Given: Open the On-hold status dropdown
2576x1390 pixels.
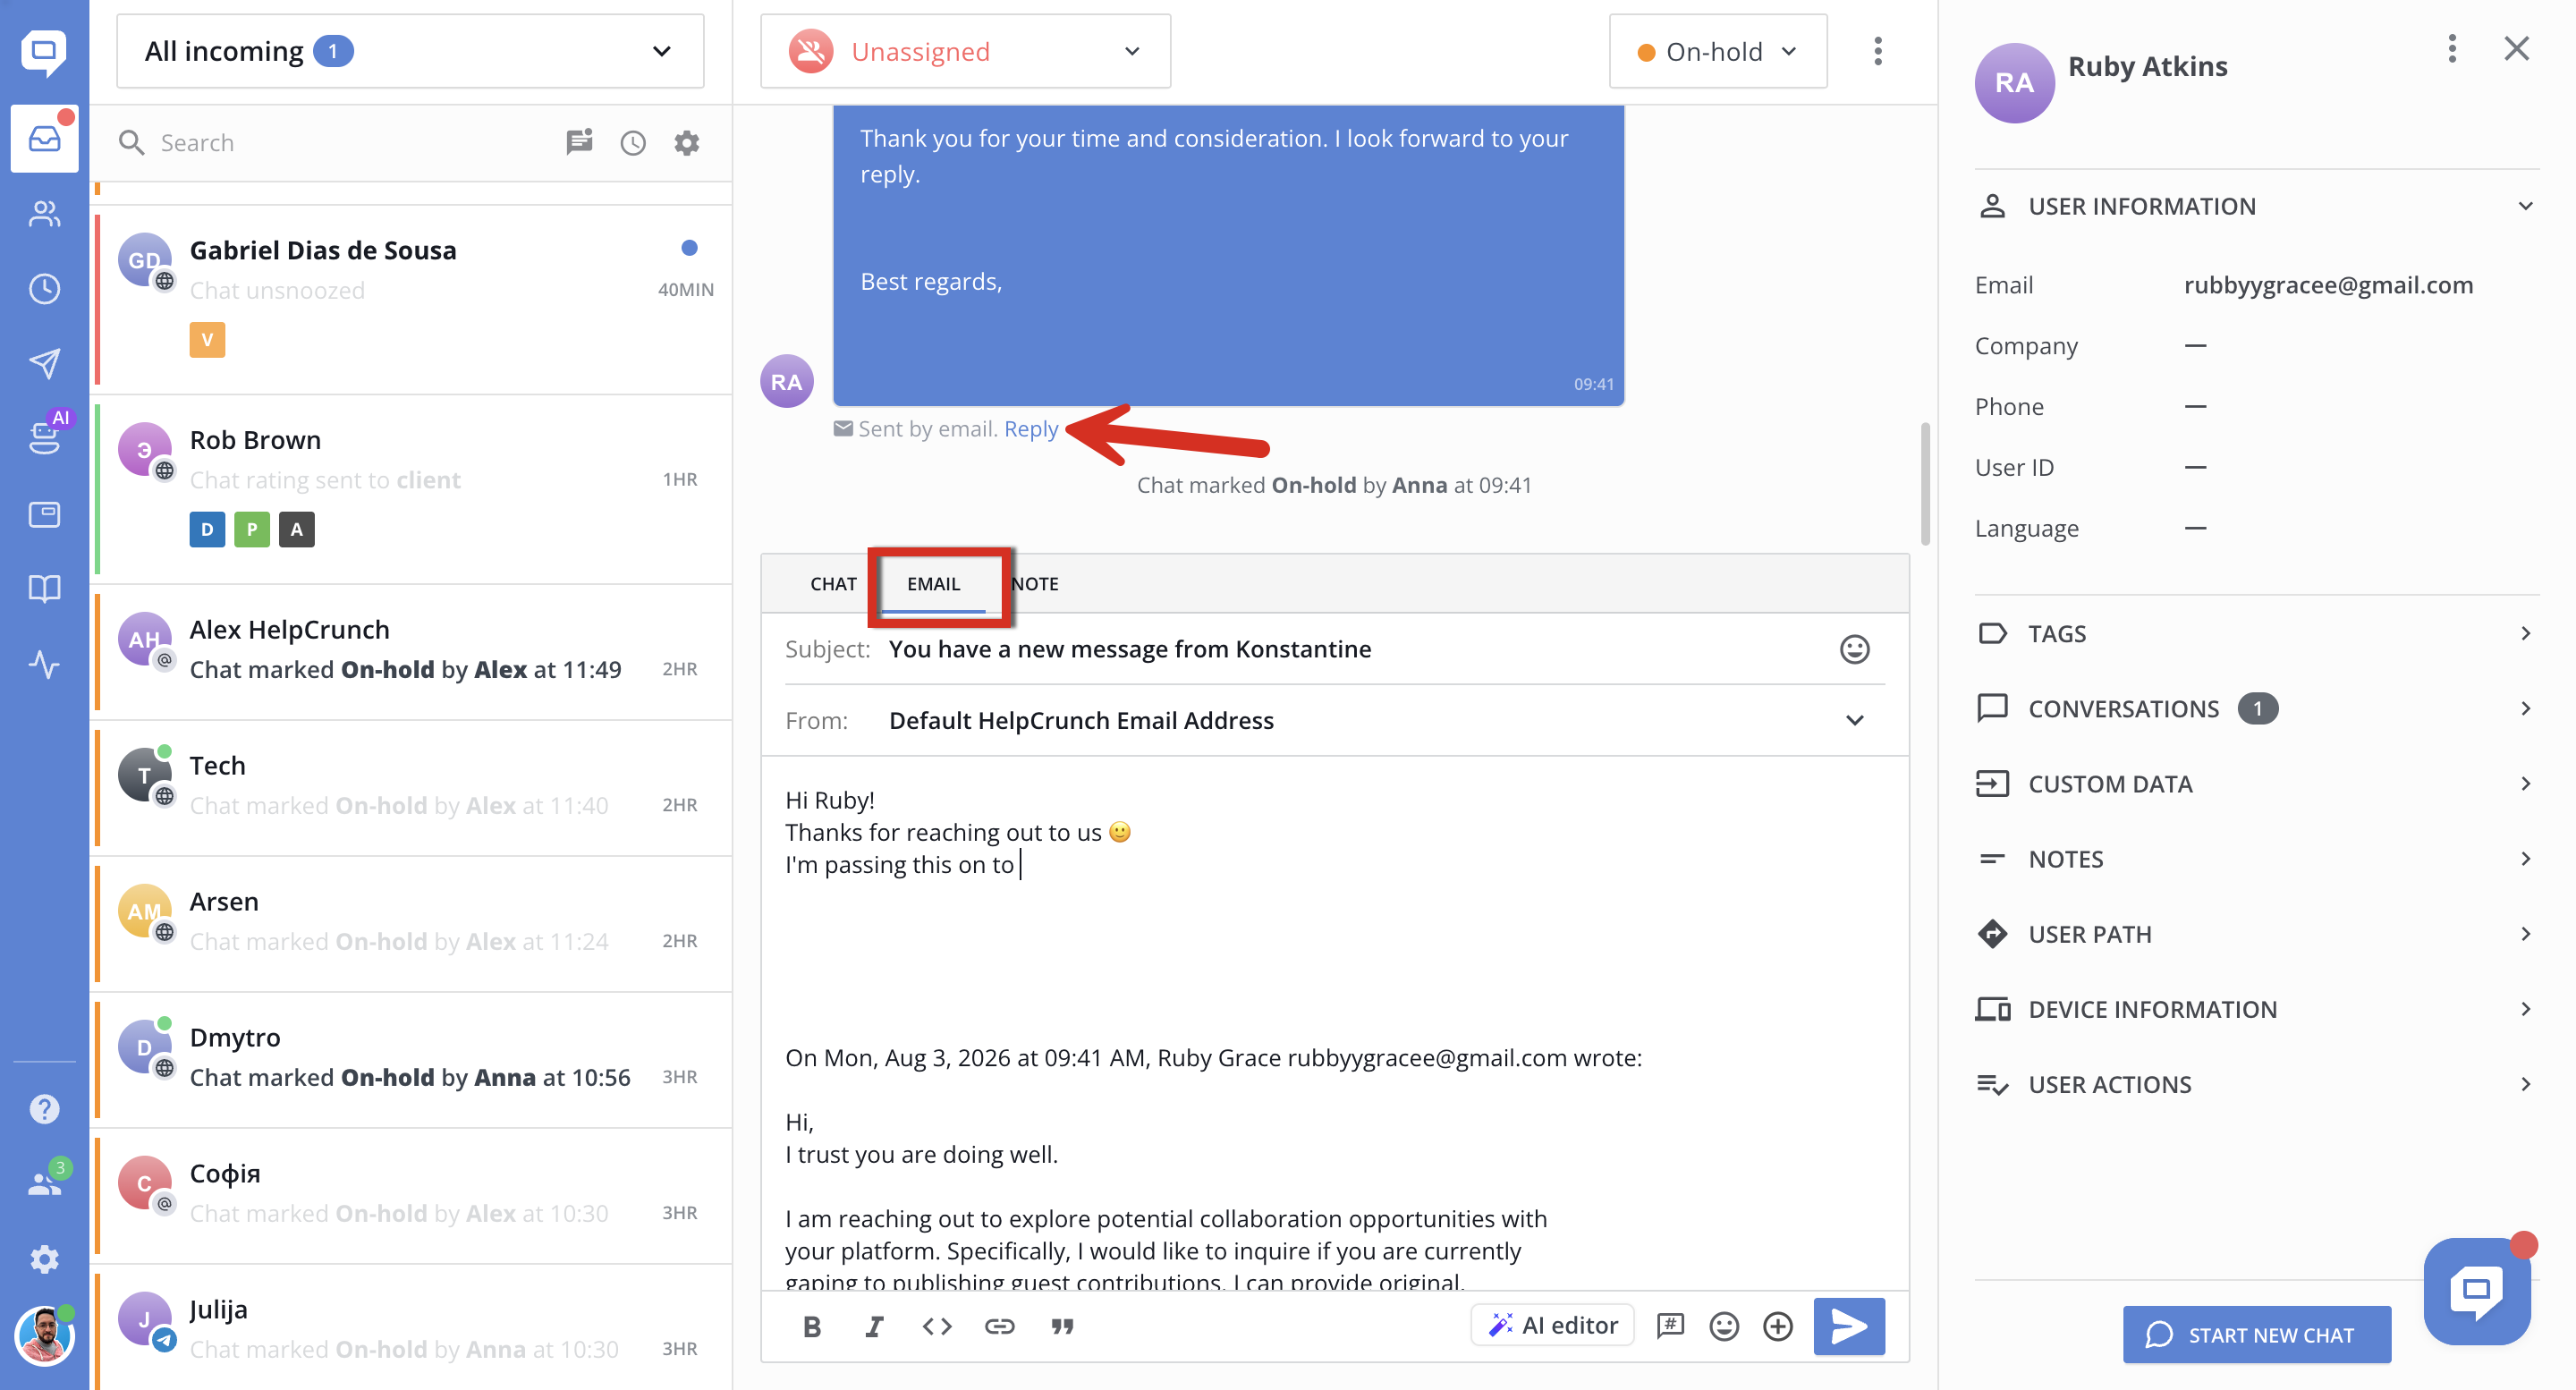Looking at the screenshot, I should tap(1717, 51).
